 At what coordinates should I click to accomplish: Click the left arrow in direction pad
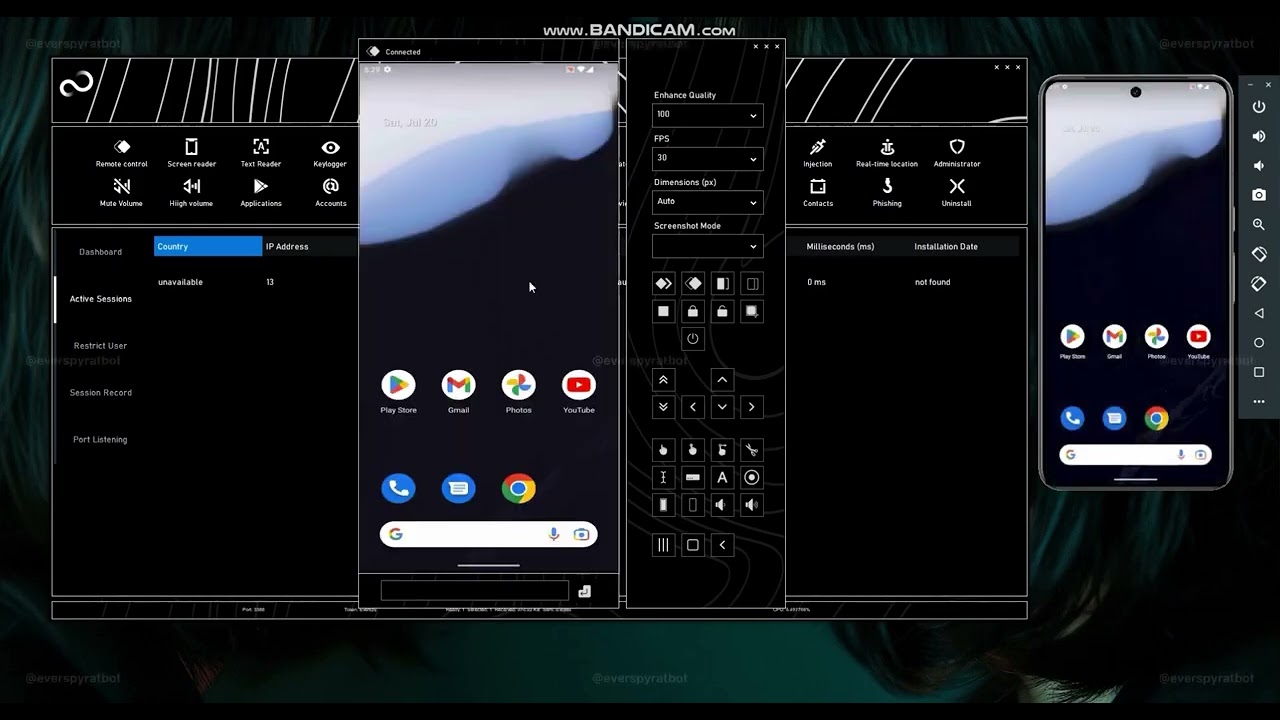(x=693, y=407)
